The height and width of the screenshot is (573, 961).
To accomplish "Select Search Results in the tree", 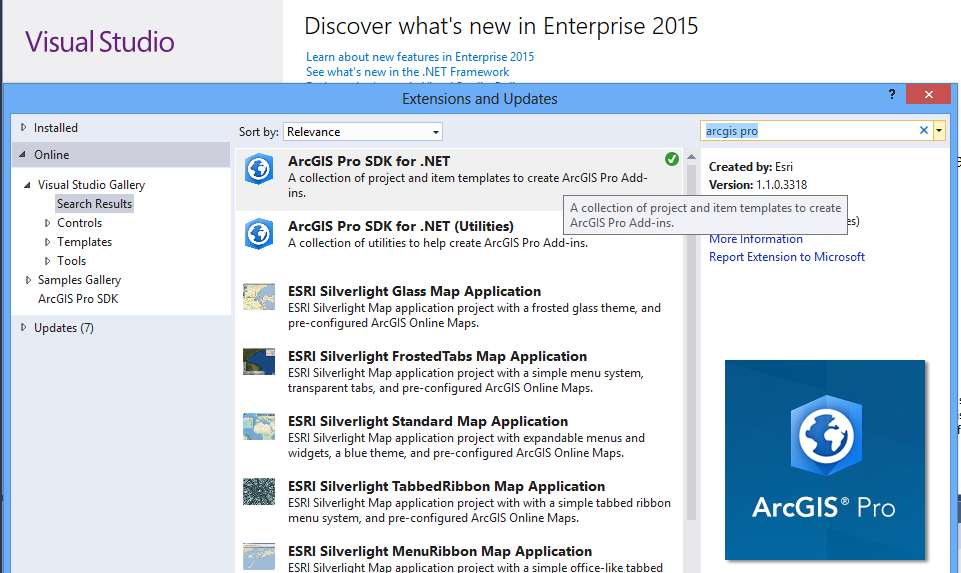I will pyautogui.click(x=94, y=204).
